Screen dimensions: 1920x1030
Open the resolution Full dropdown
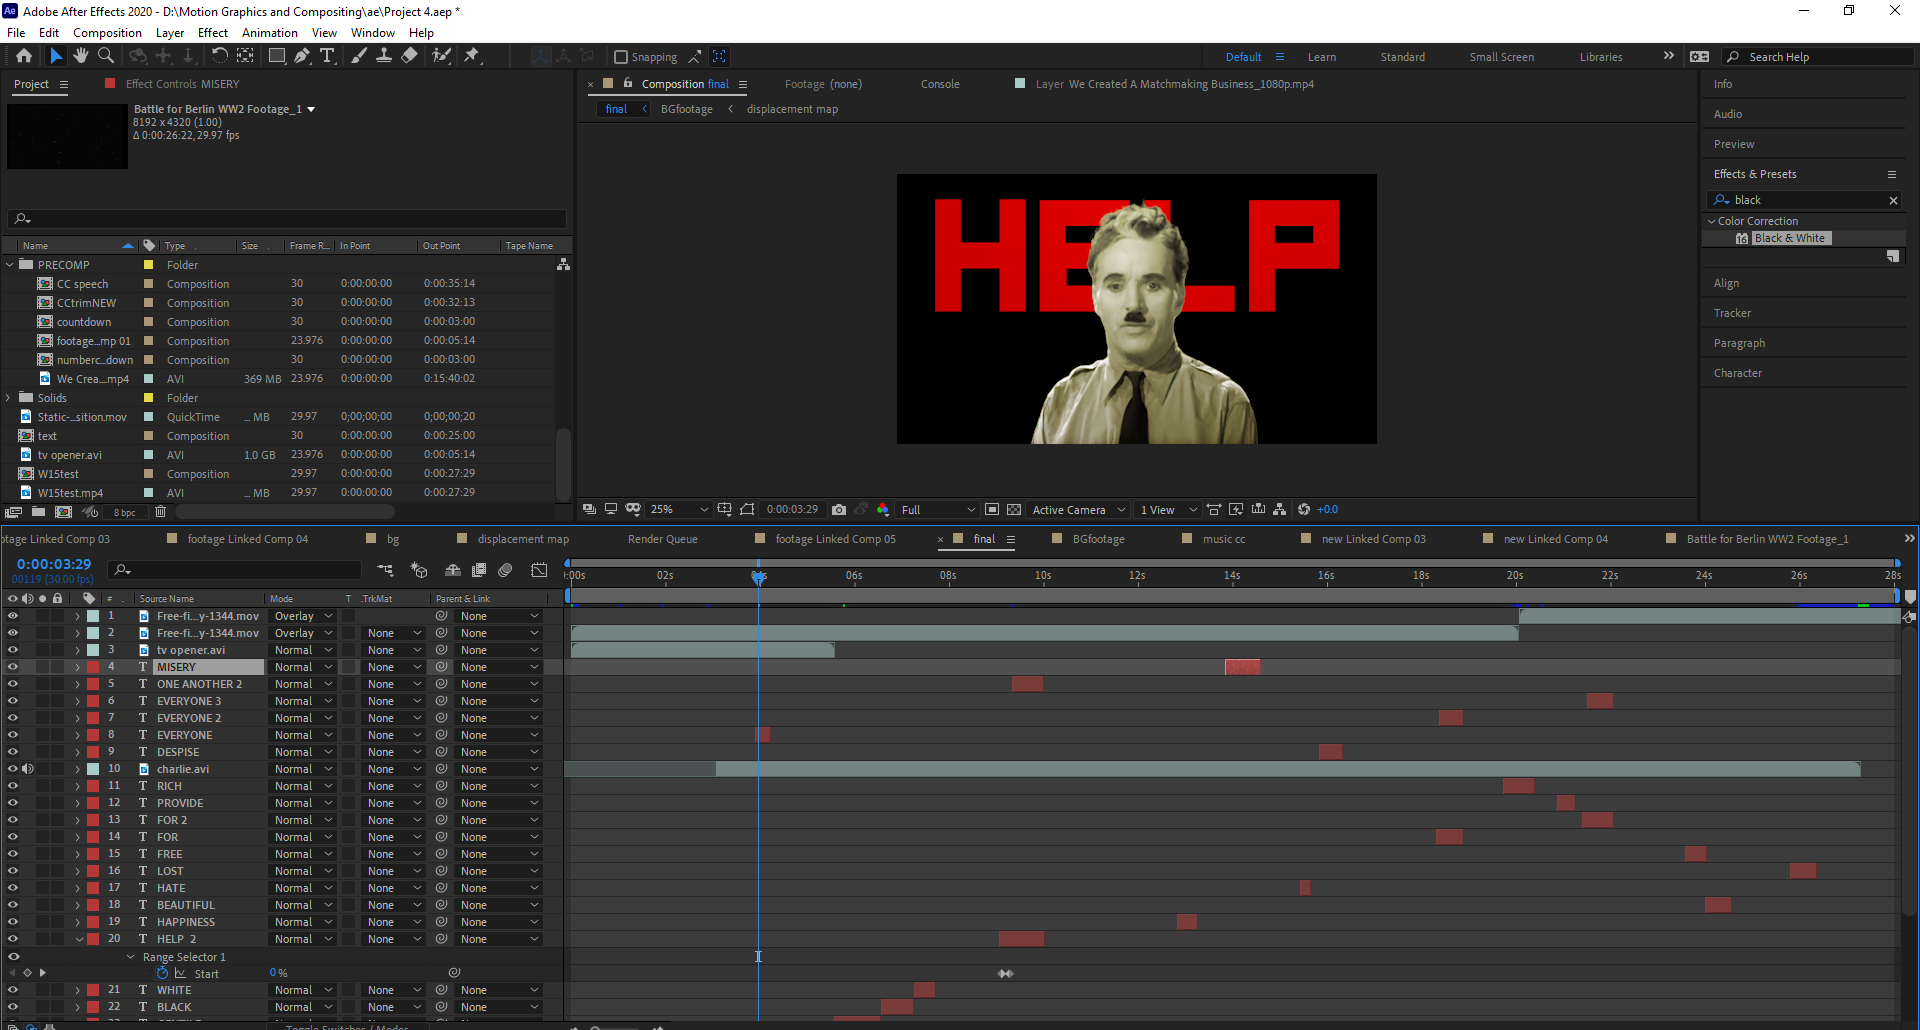click(x=938, y=510)
